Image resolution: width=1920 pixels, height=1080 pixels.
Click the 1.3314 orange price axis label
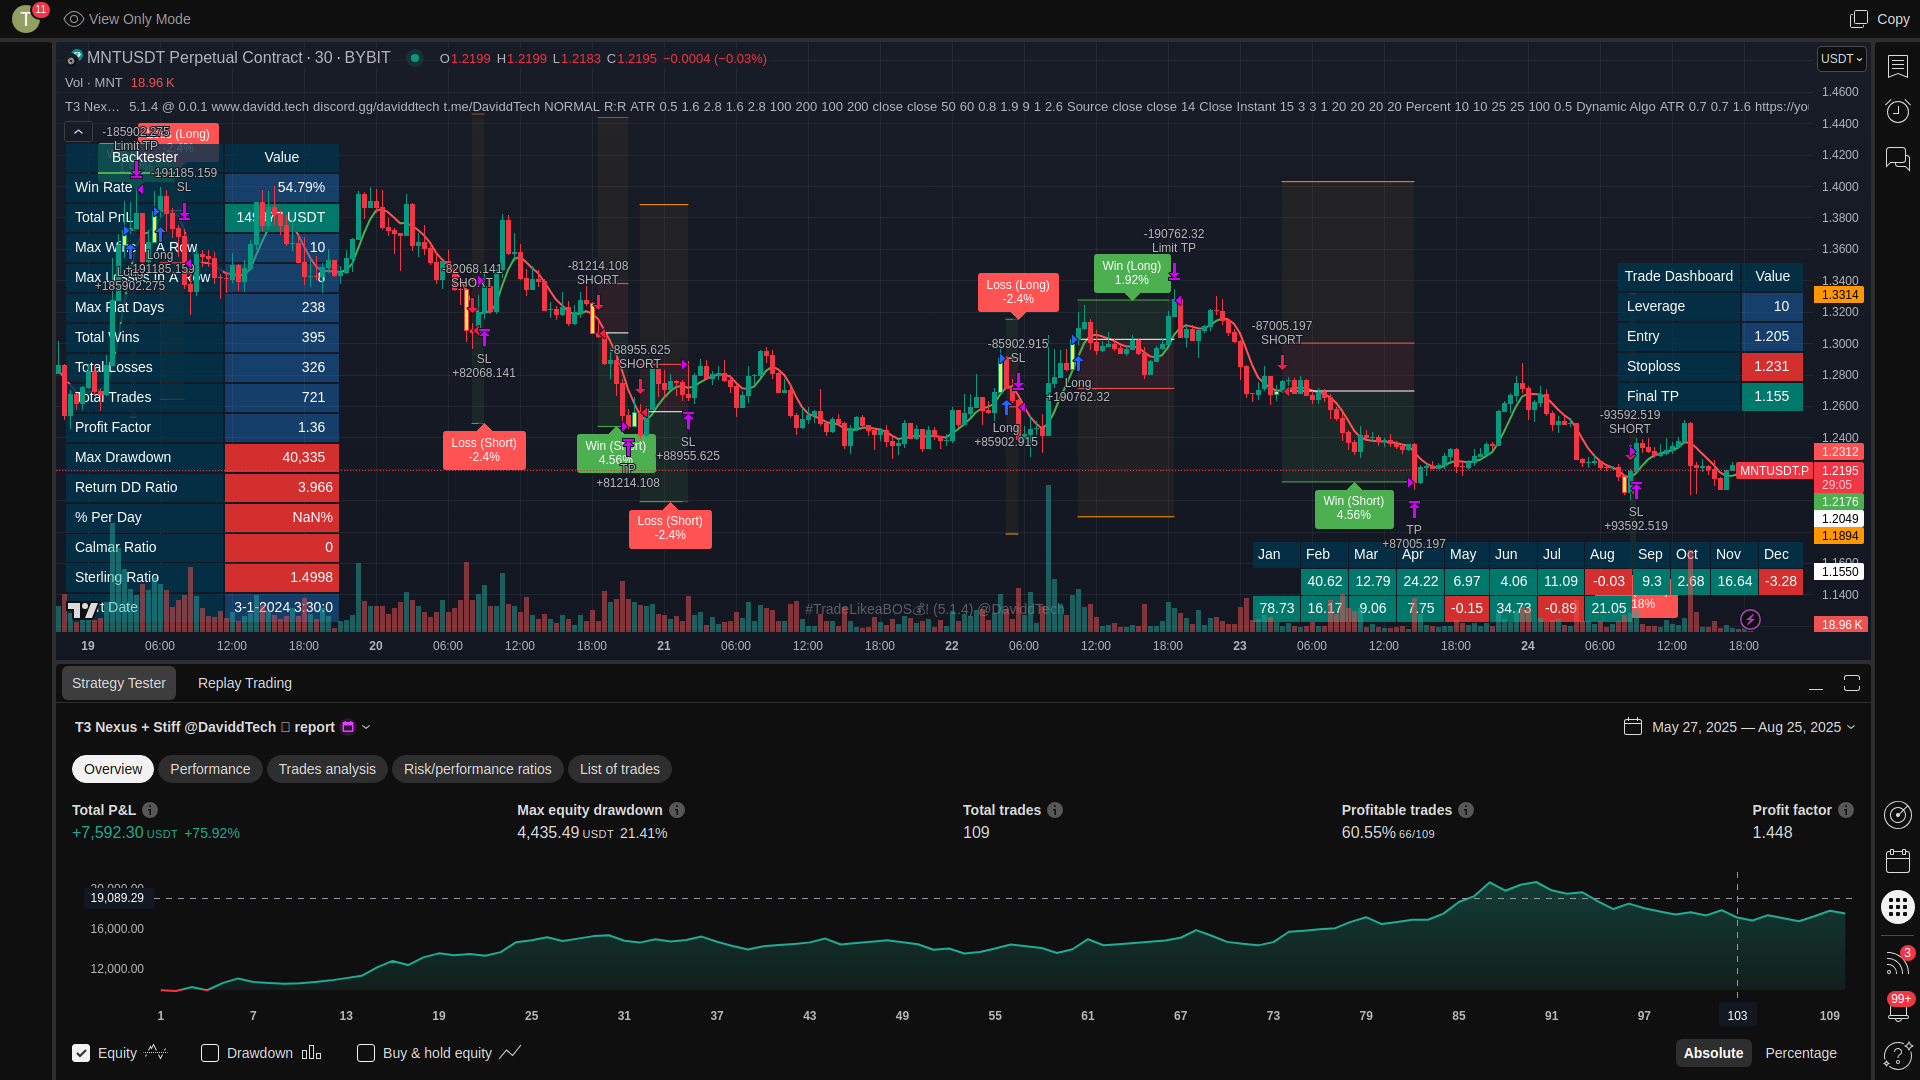(1839, 295)
